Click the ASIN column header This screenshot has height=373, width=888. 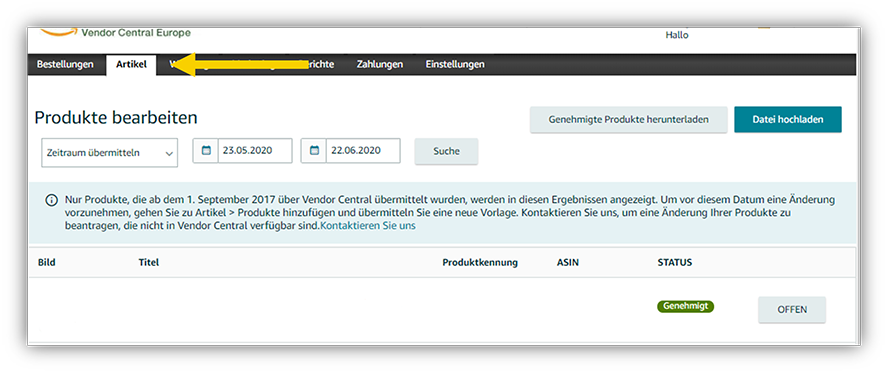click(568, 263)
